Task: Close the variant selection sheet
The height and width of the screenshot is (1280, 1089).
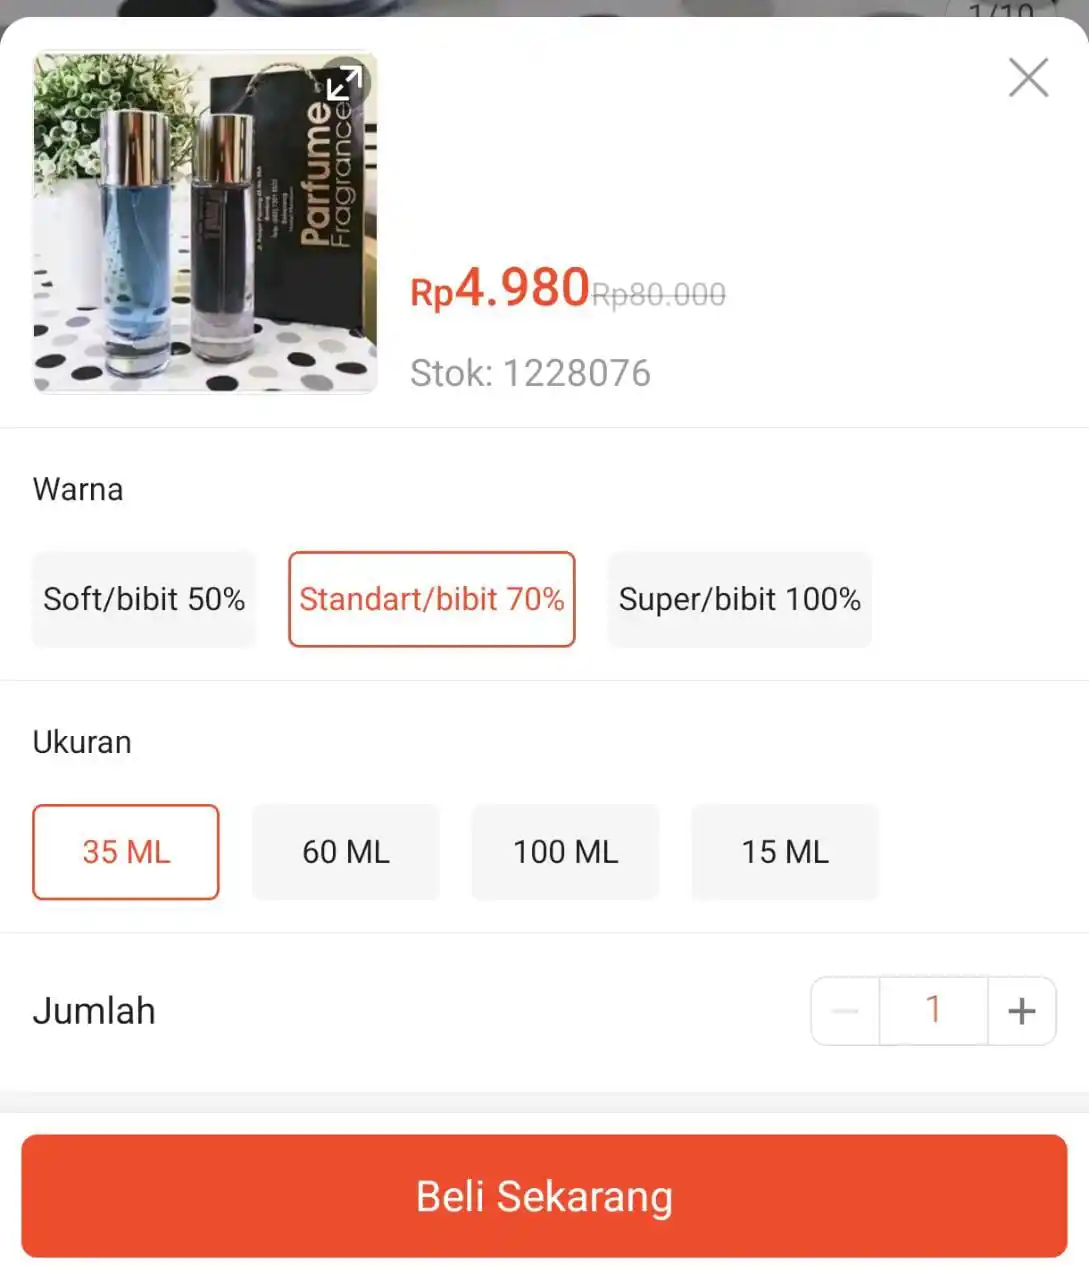Action: [x=1028, y=77]
